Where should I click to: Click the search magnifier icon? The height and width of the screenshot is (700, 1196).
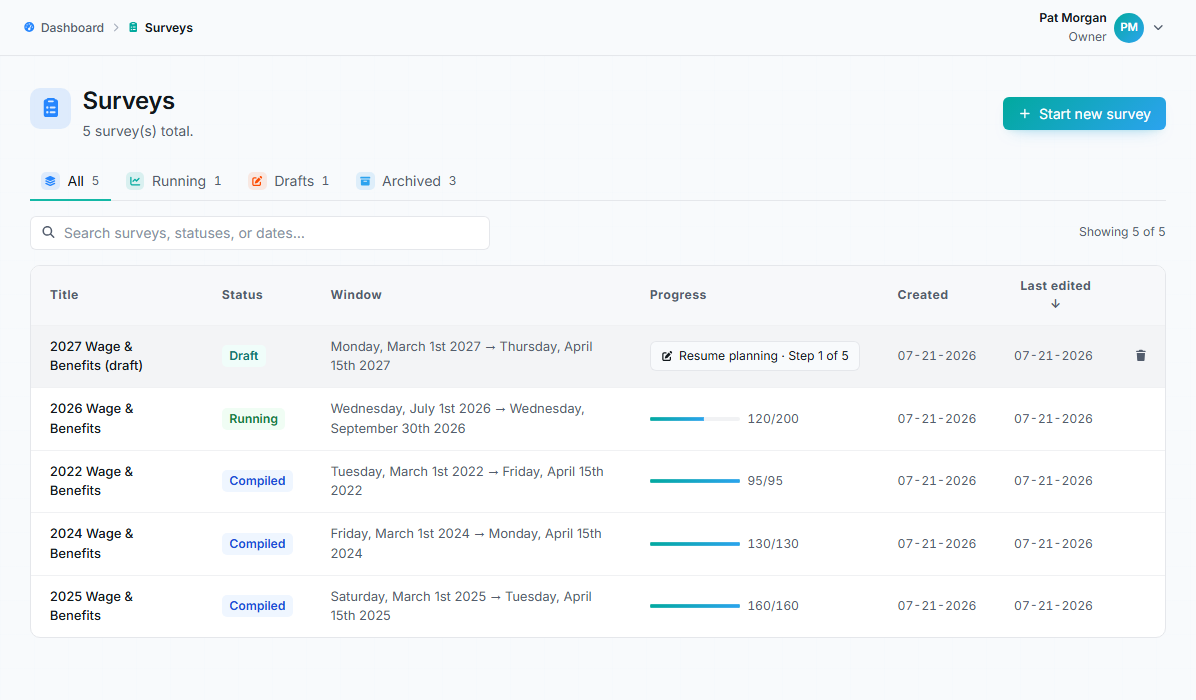[x=48, y=233]
